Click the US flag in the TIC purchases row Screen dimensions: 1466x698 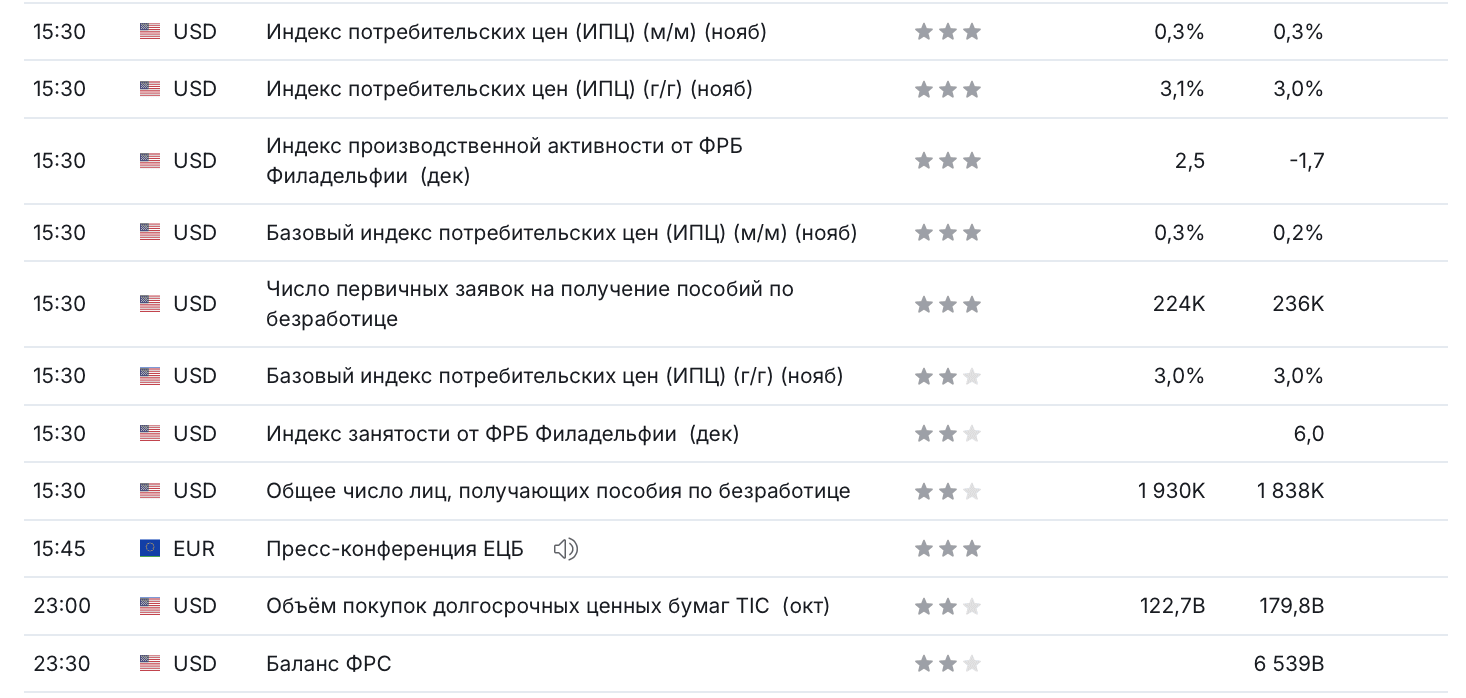coord(150,606)
